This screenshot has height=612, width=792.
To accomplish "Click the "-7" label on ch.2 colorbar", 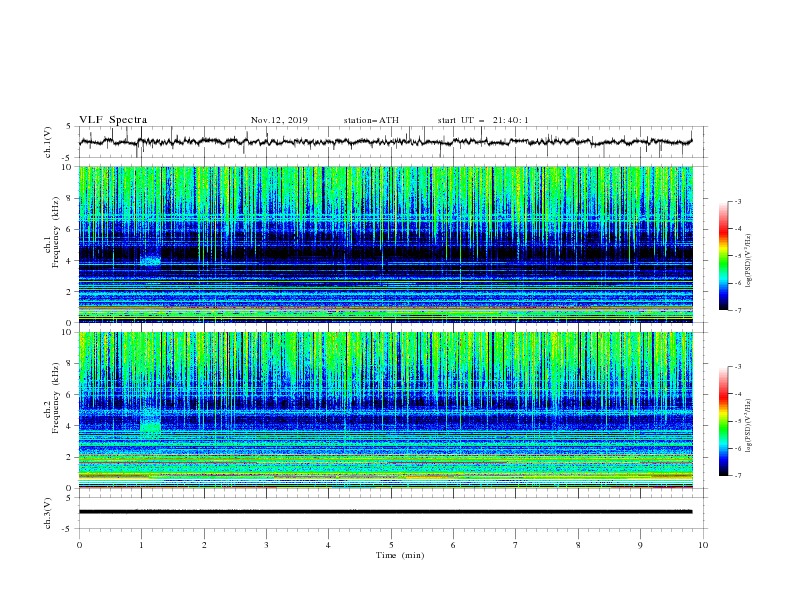I will 737,475.
